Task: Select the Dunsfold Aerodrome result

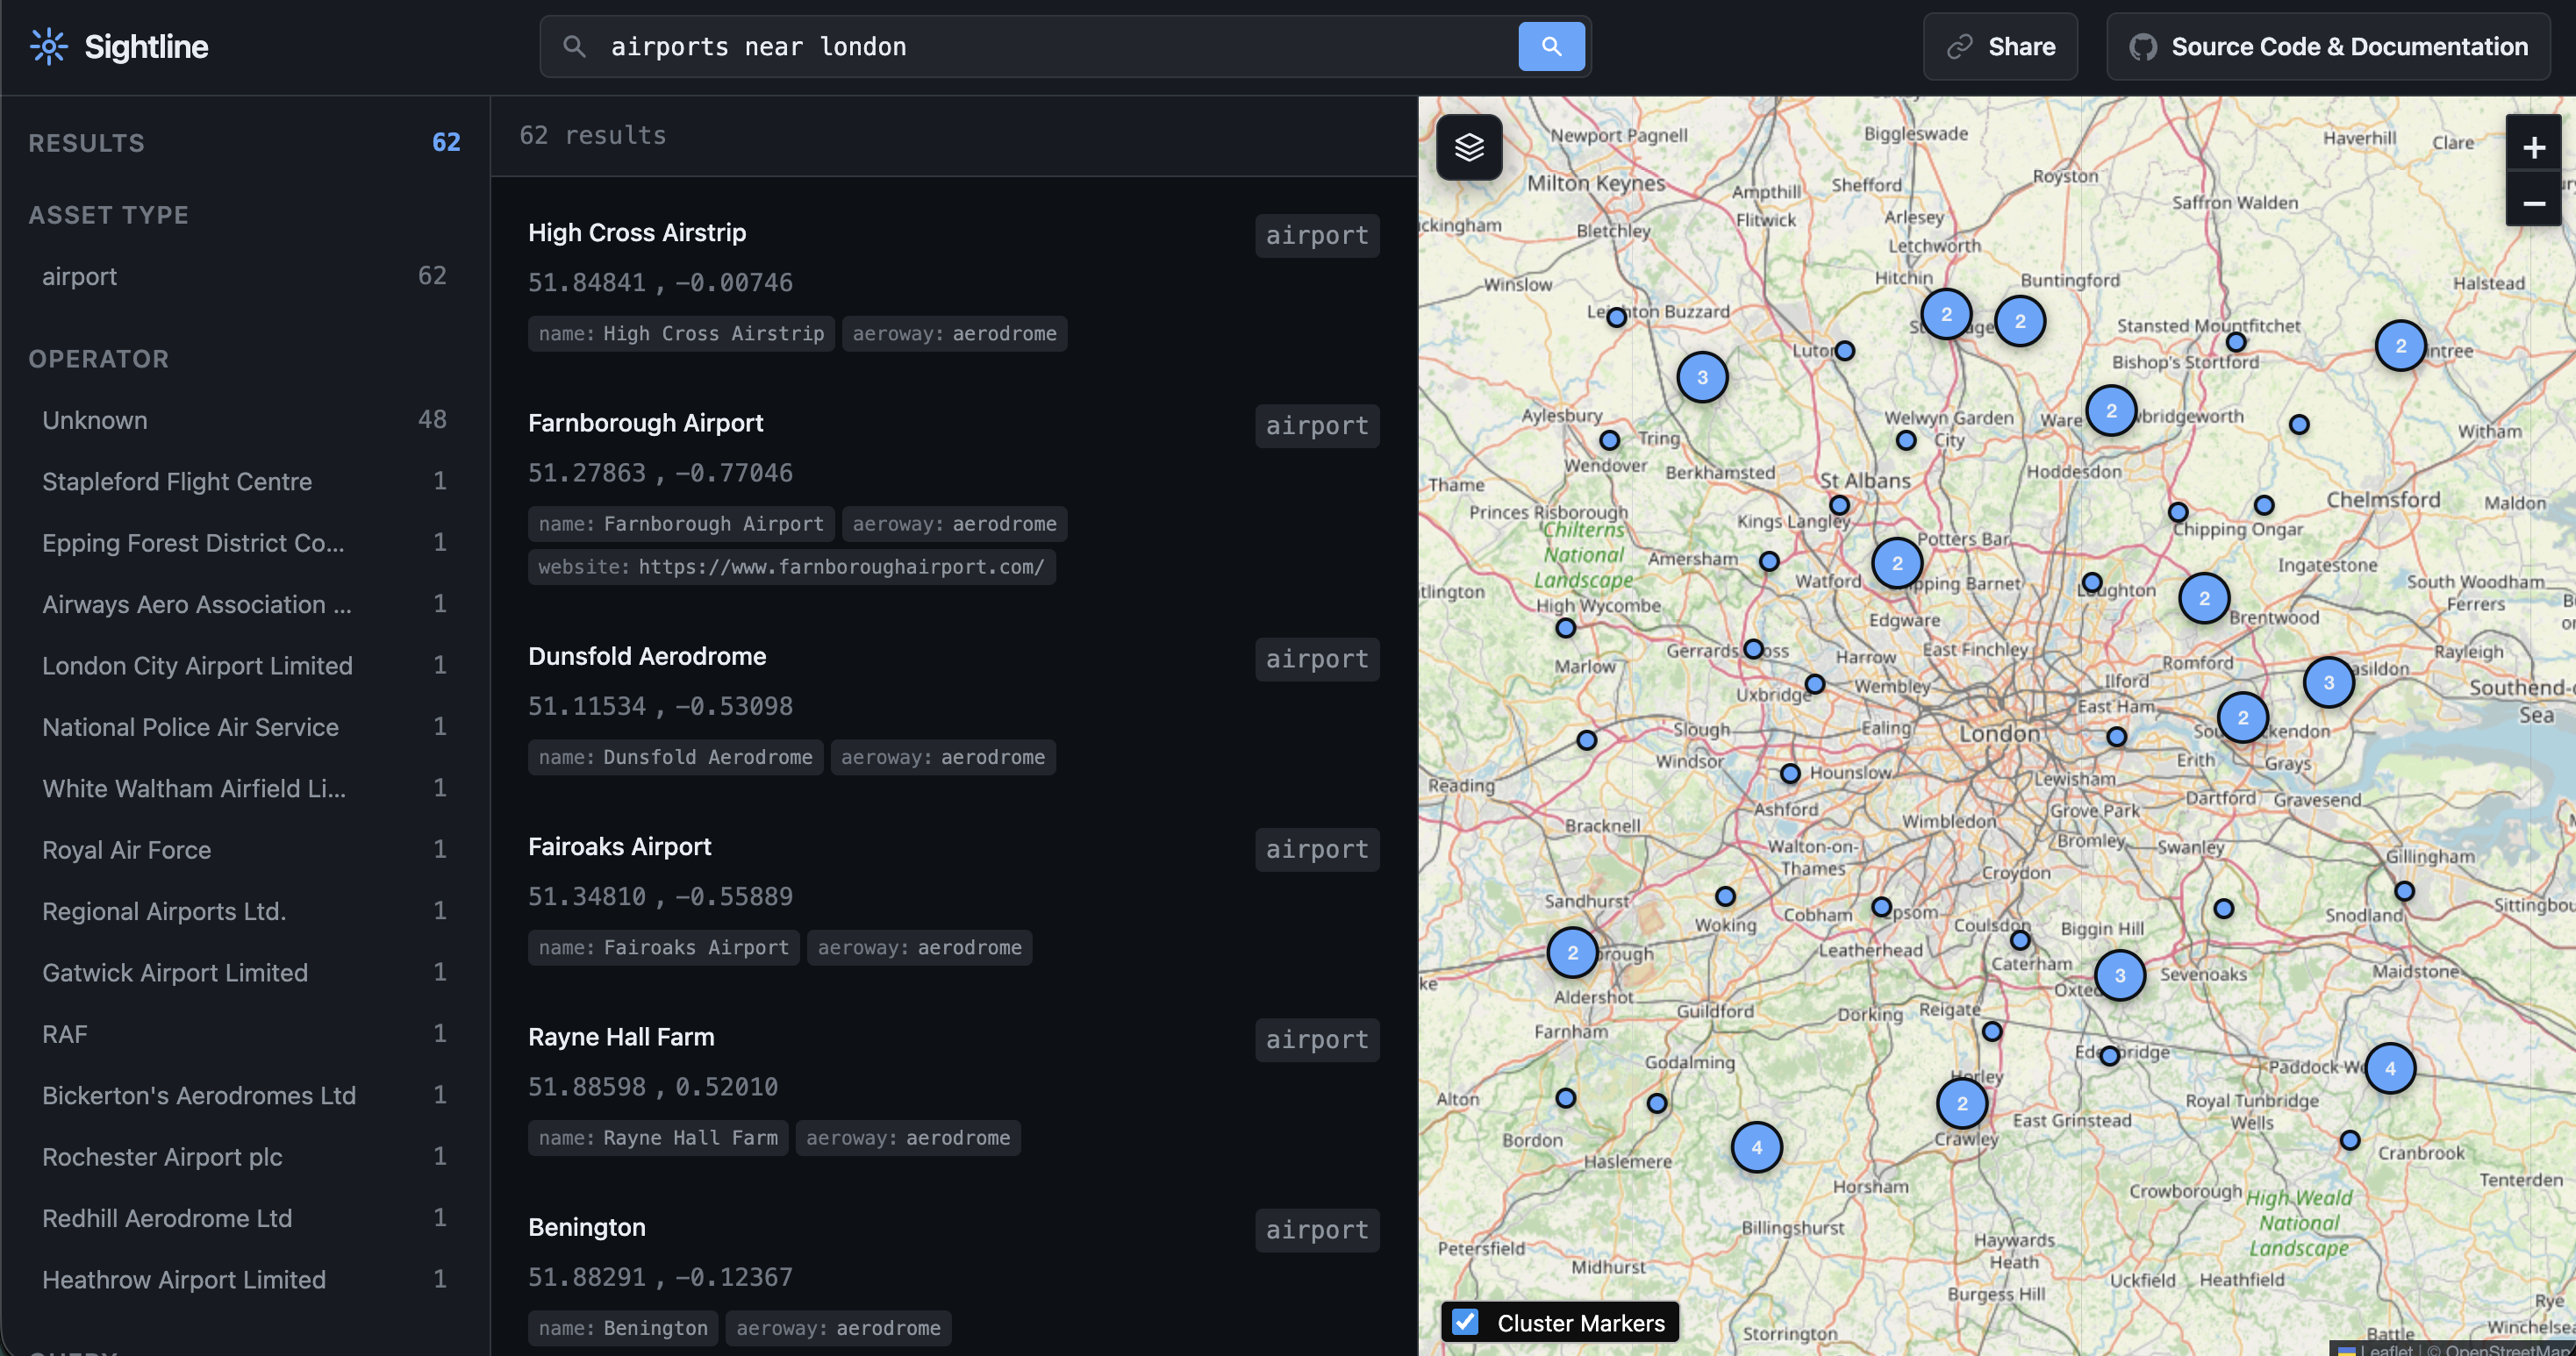Action: pyautogui.click(x=646, y=656)
